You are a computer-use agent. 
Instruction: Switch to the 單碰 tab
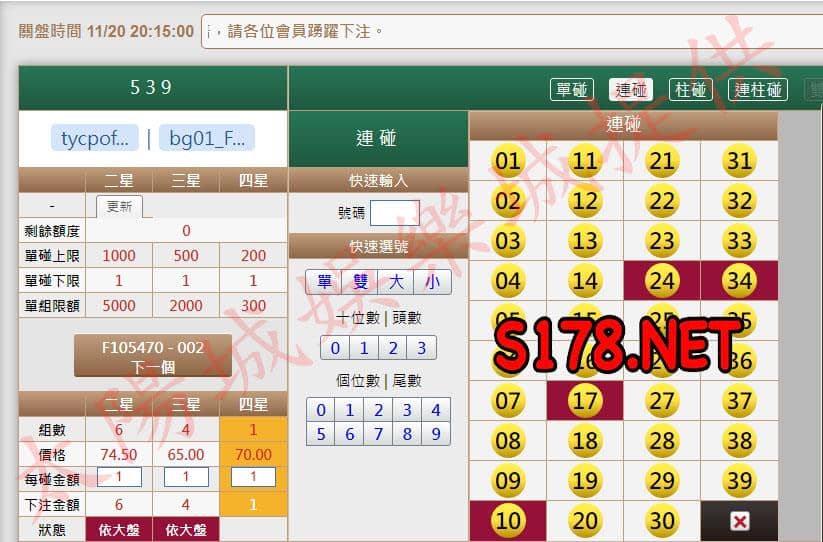point(572,90)
